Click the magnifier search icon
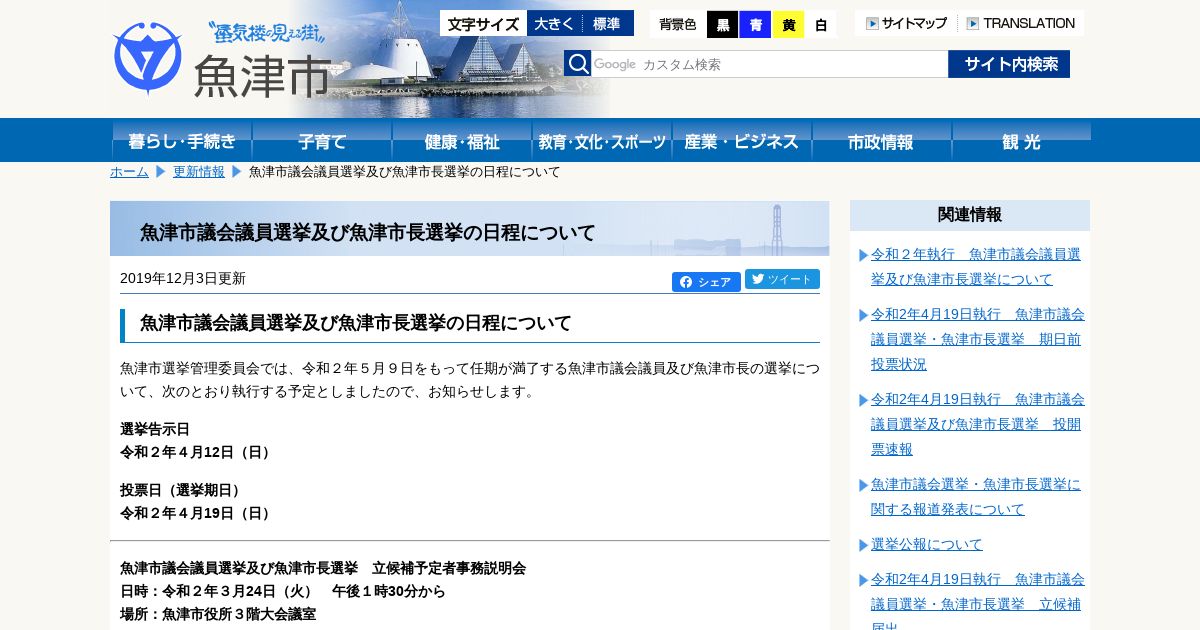The height and width of the screenshot is (630, 1200). [577, 64]
